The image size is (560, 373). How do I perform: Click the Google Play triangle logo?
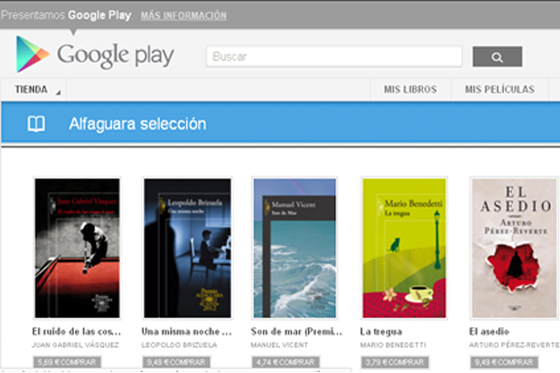point(32,54)
